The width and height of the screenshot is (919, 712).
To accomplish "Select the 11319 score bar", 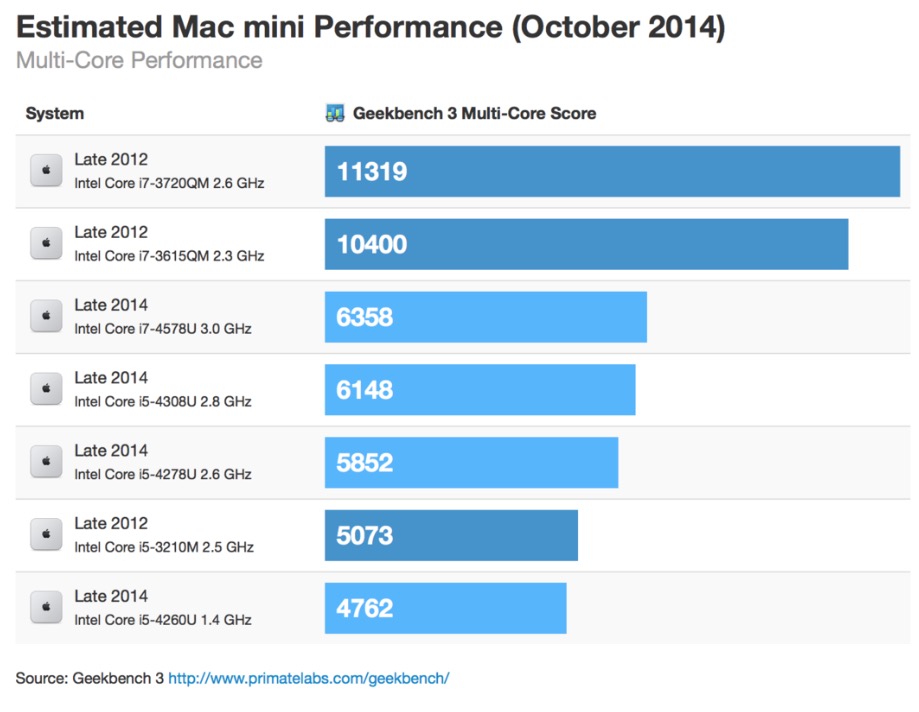I will (612, 171).
